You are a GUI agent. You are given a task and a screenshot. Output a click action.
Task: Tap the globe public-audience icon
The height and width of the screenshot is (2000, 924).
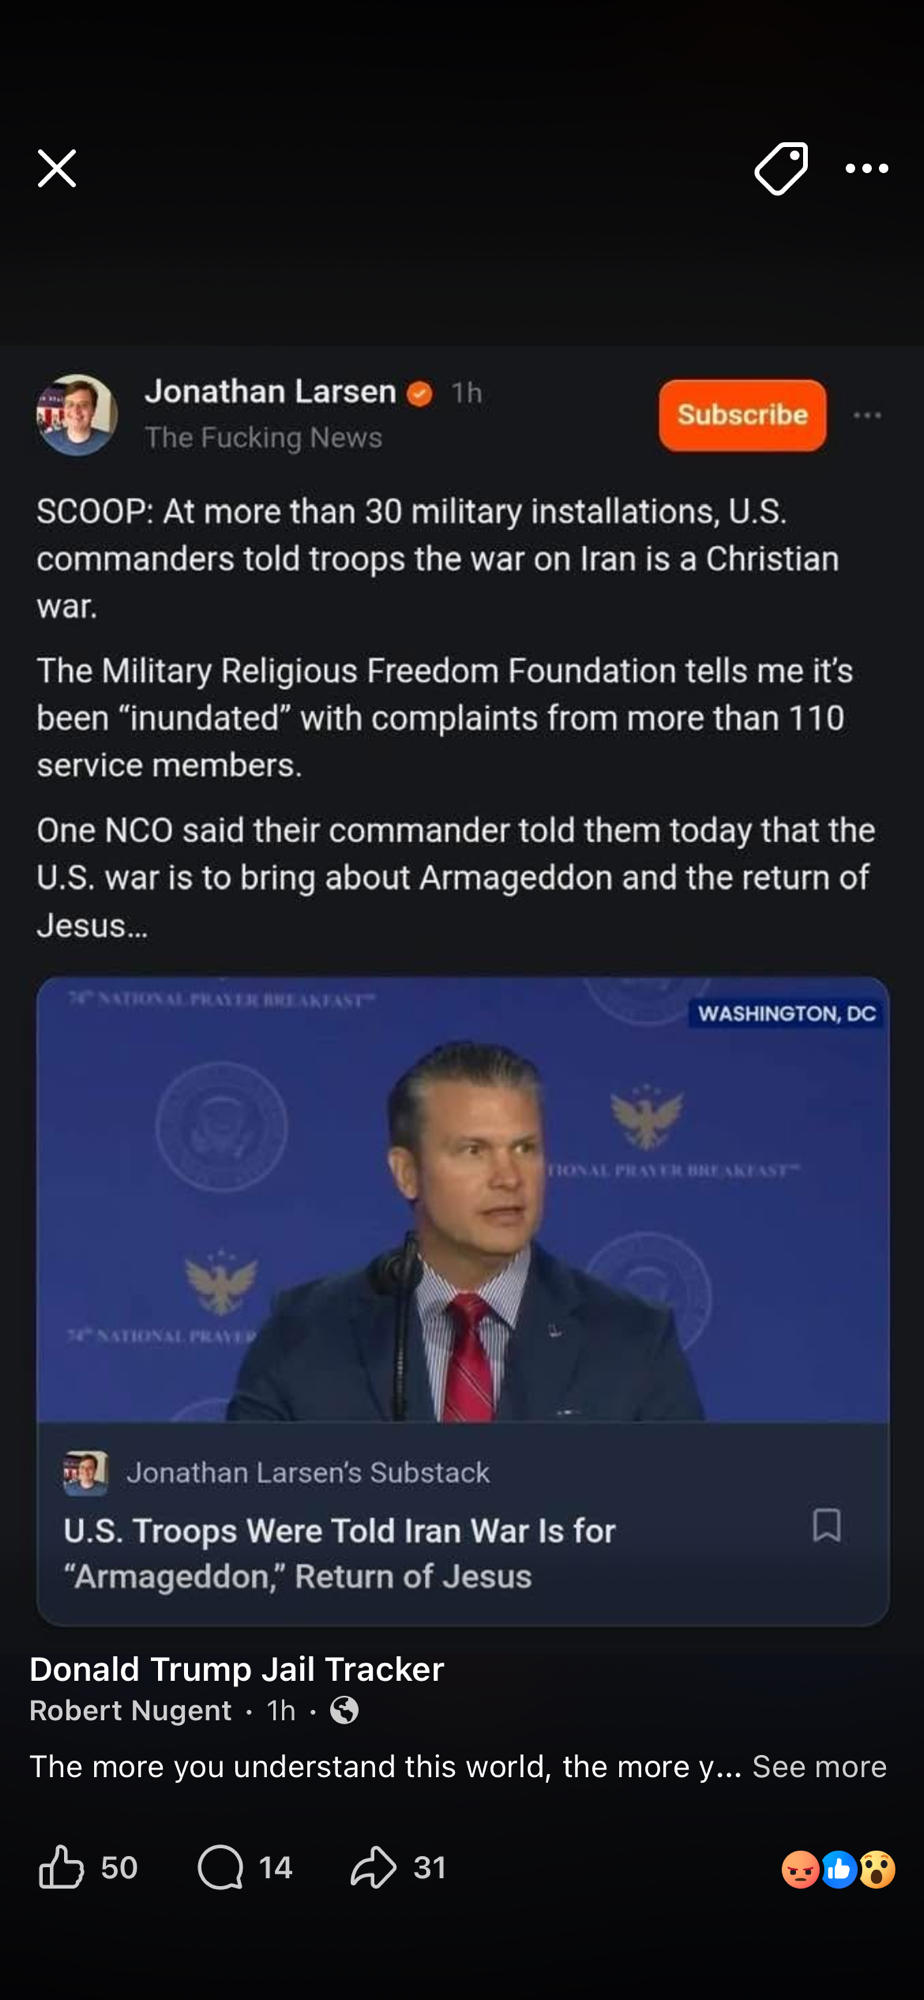point(344,1711)
